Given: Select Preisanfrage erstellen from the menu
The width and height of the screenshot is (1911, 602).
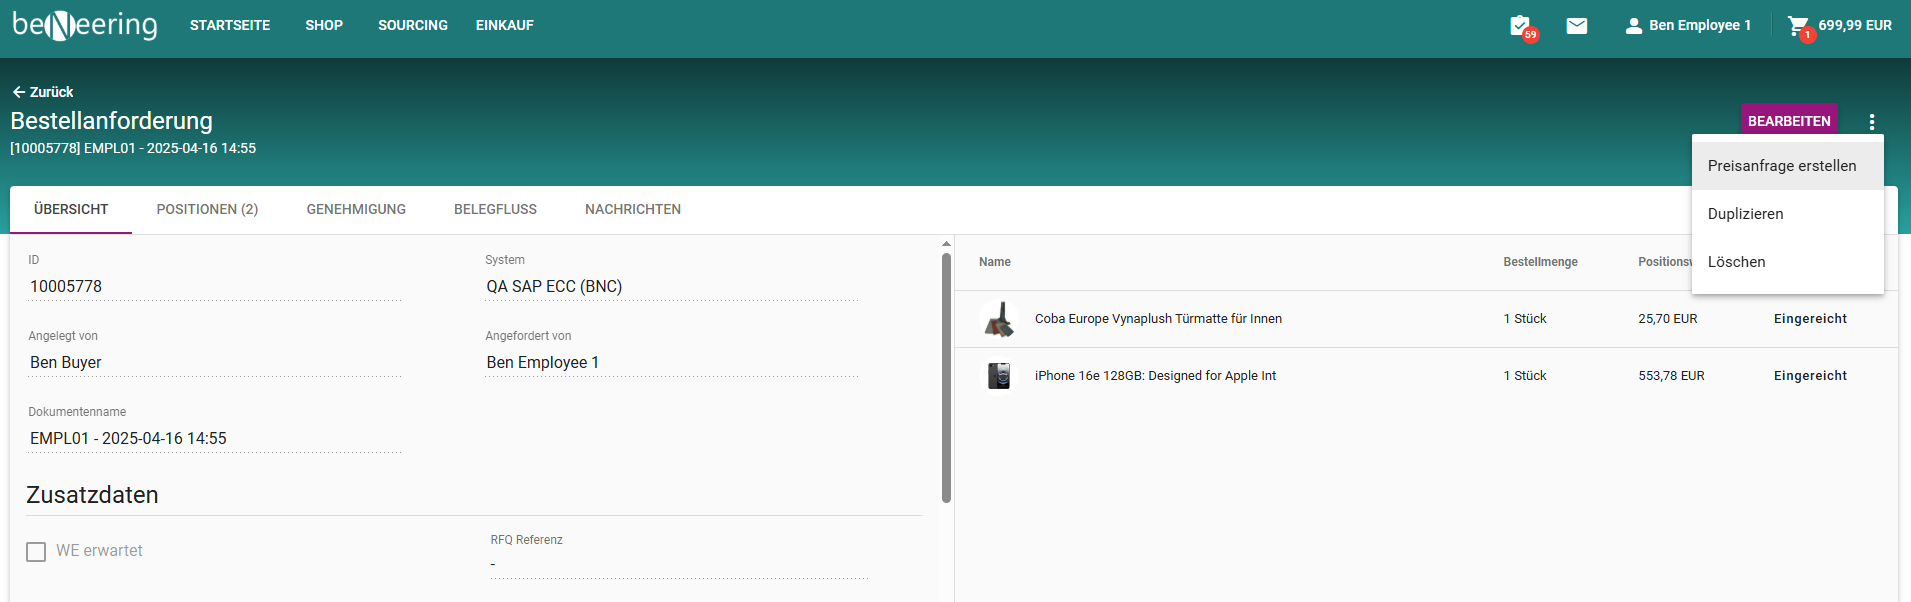Looking at the screenshot, I should coord(1781,166).
